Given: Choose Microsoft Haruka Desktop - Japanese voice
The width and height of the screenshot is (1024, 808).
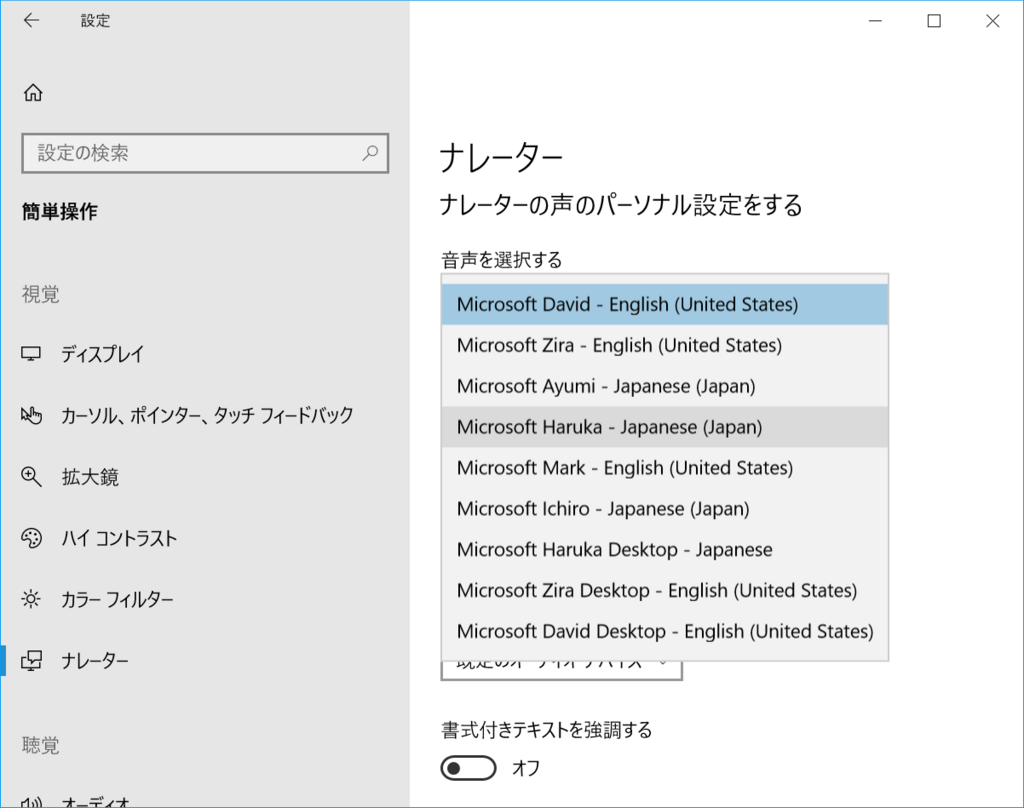Looking at the screenshot, I should pos(665,550).
